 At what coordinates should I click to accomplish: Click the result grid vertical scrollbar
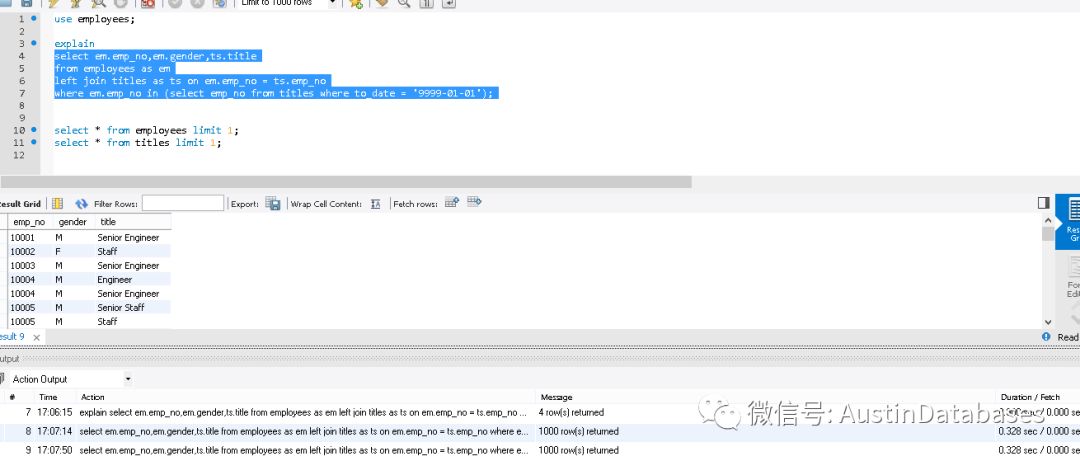pyautogui.click(x=1048, y=234)
